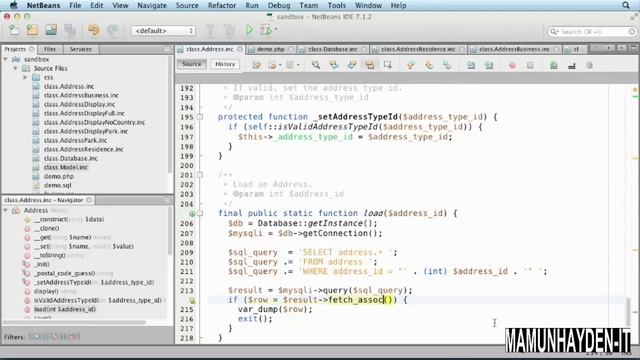
Task: Open dropdown arrow beside the second editor toolbar icon
Action: [x=280, y=65]
